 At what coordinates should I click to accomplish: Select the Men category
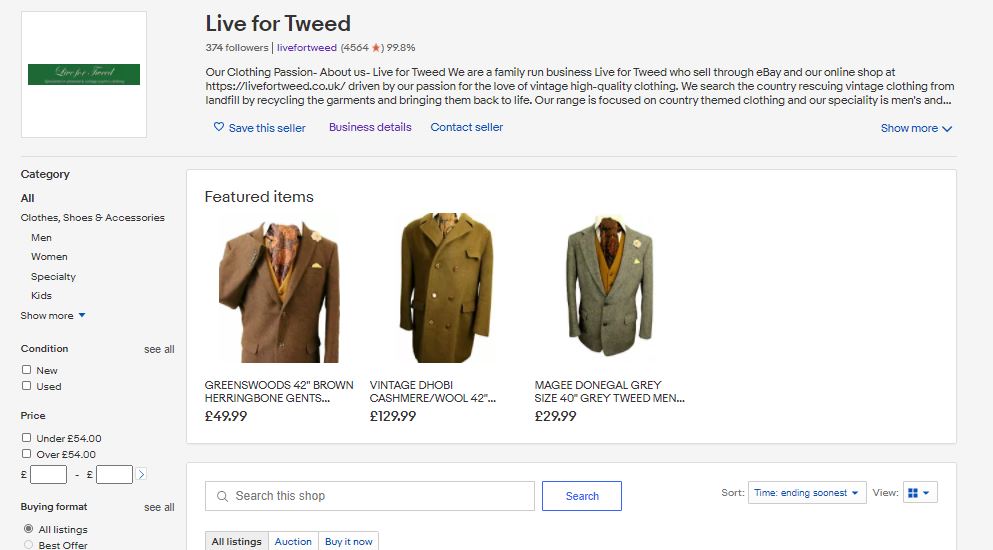coord(41,238)
